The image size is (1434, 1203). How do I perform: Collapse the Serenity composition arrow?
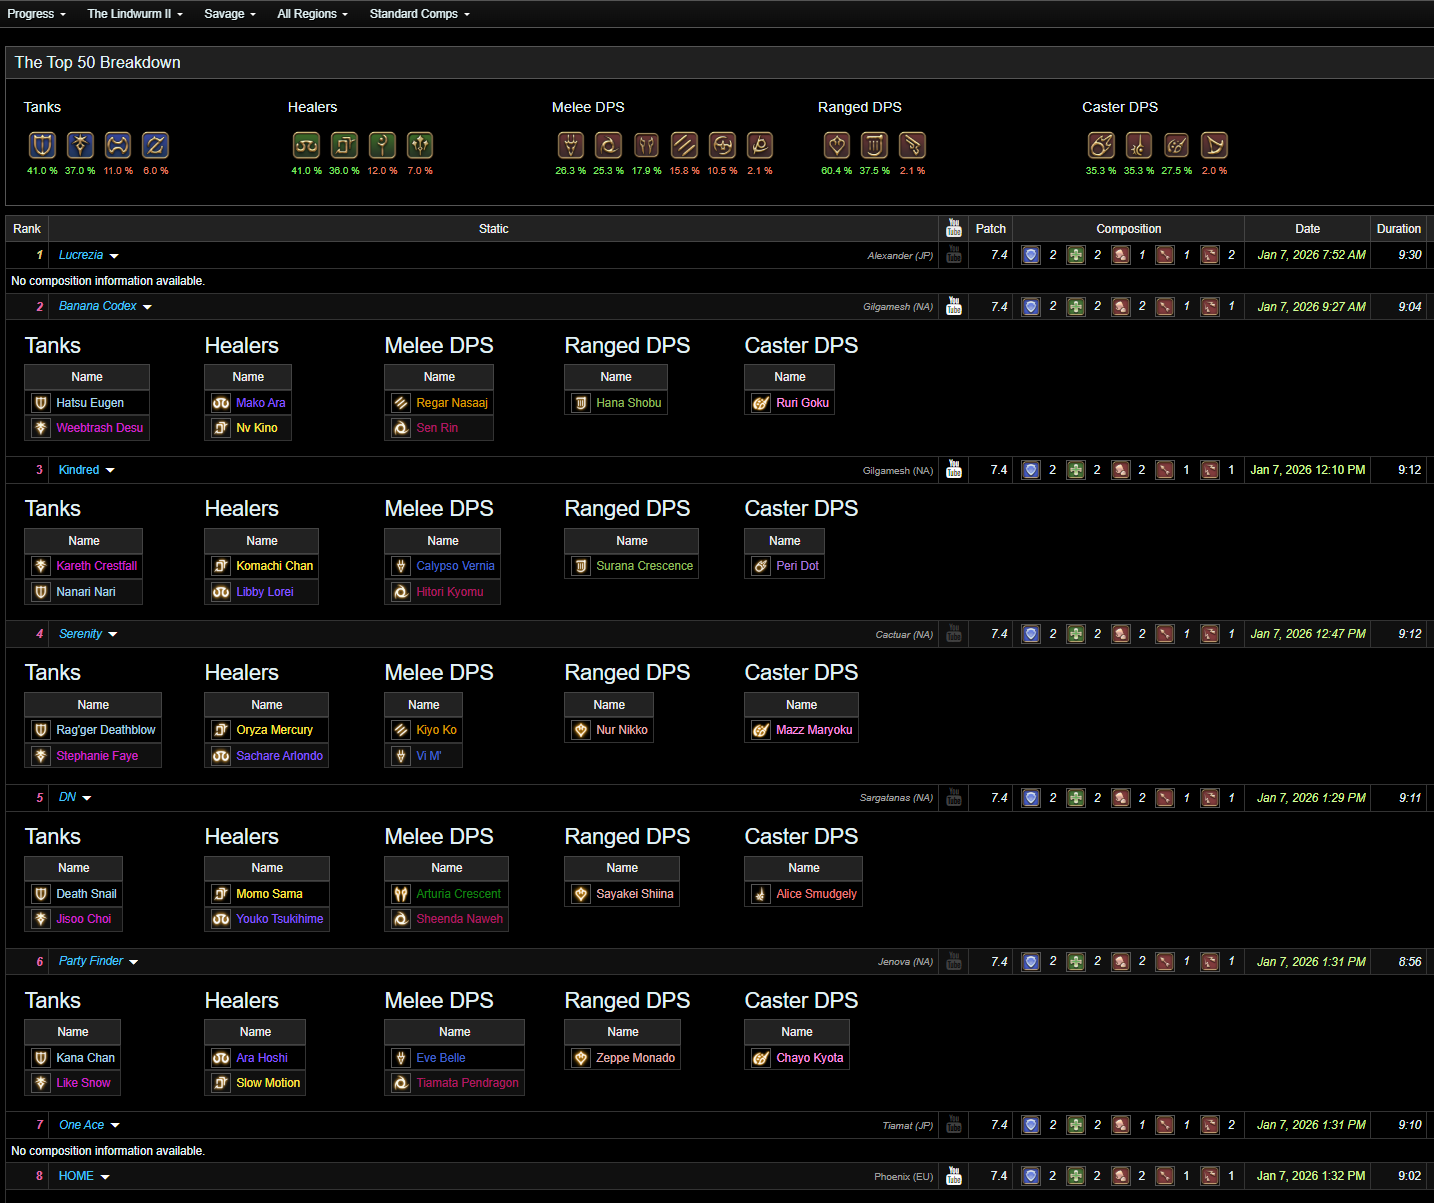pos(113,634)
